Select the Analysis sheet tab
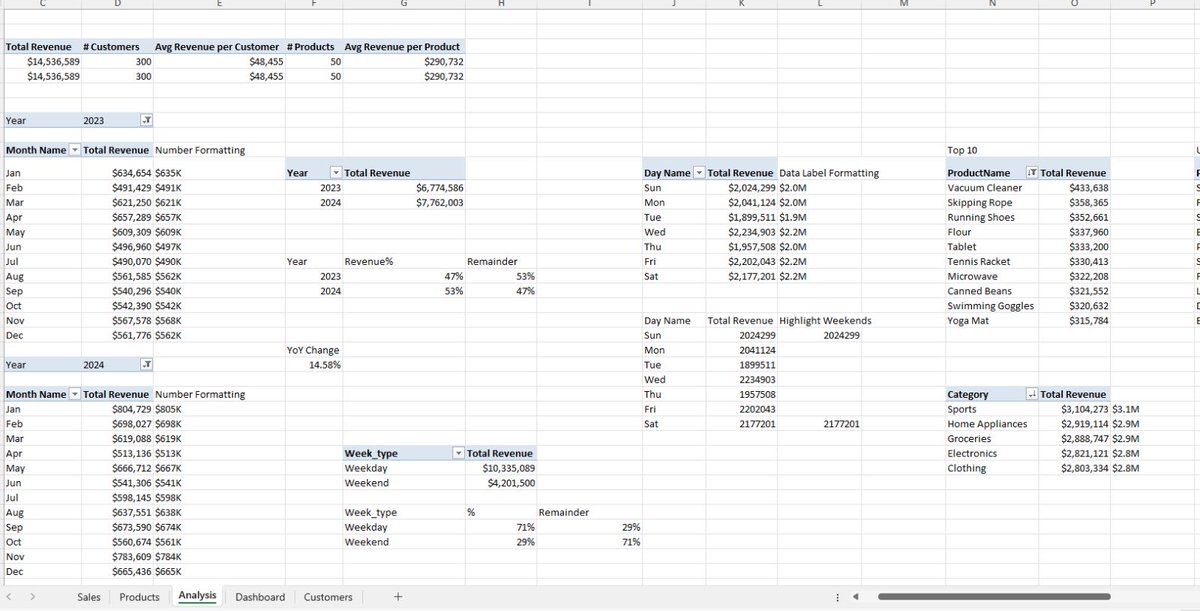 (x=197, y=596)
